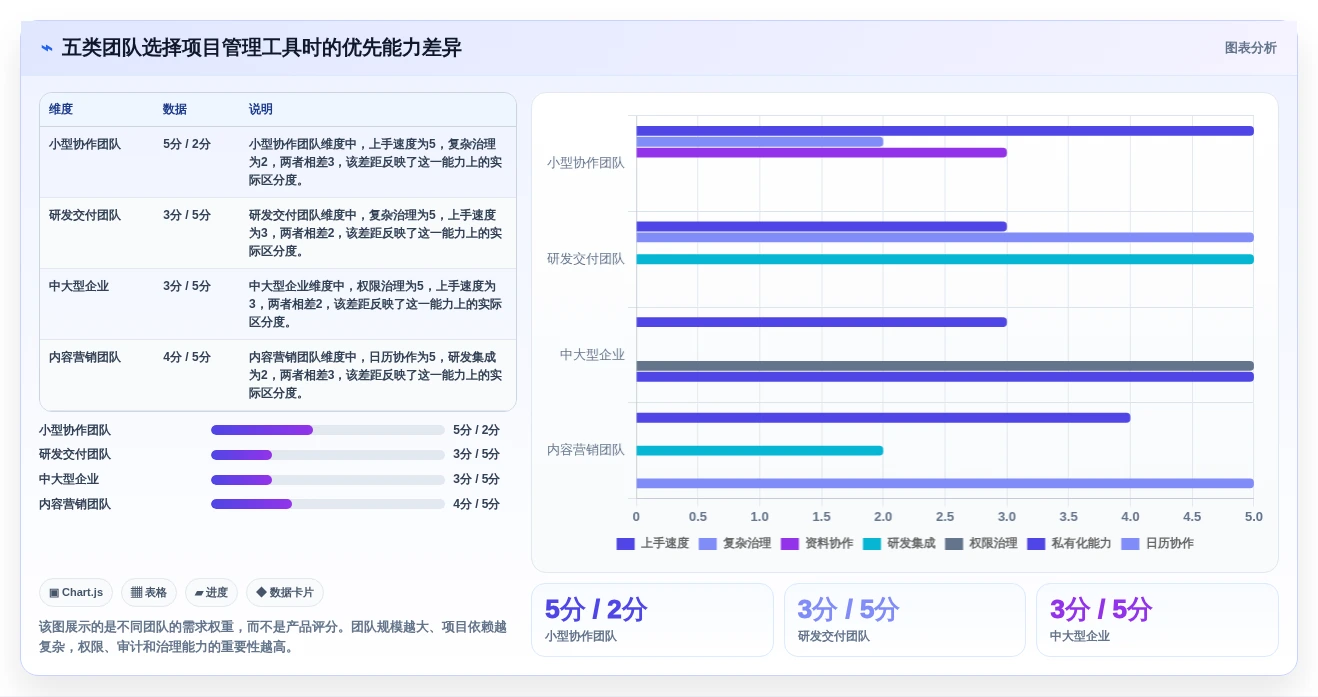Click 内容营销团队 progress bar
1318x697 pixels.
tap(328, 504)
